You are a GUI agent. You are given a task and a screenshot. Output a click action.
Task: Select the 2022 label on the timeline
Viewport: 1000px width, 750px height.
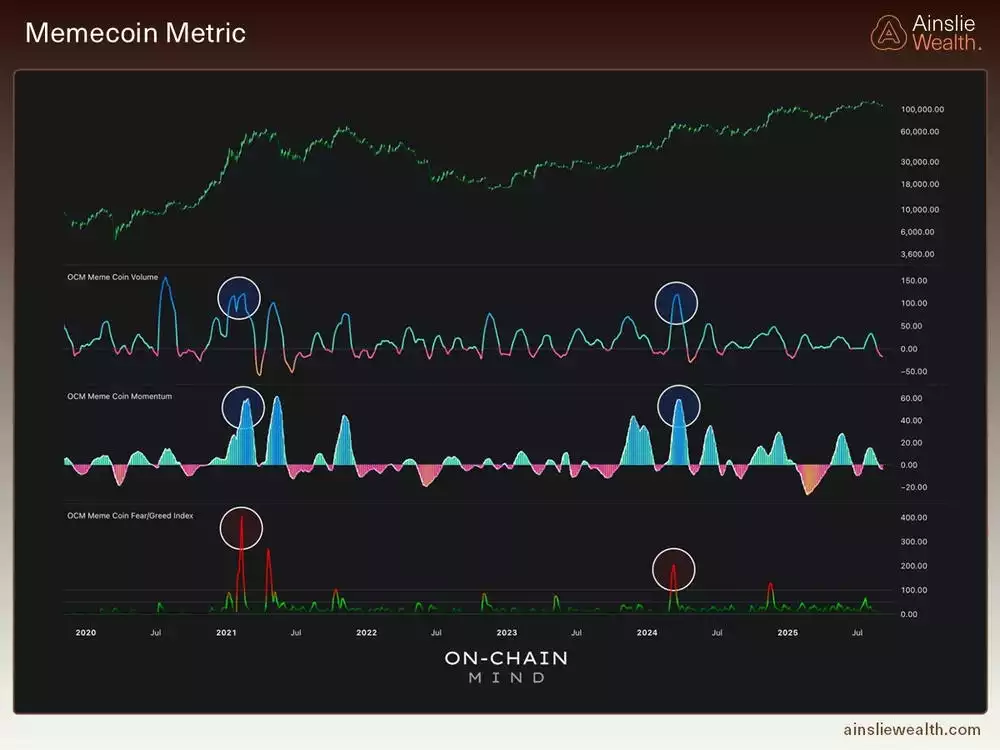pyautogui.click(x=366, y=632)
